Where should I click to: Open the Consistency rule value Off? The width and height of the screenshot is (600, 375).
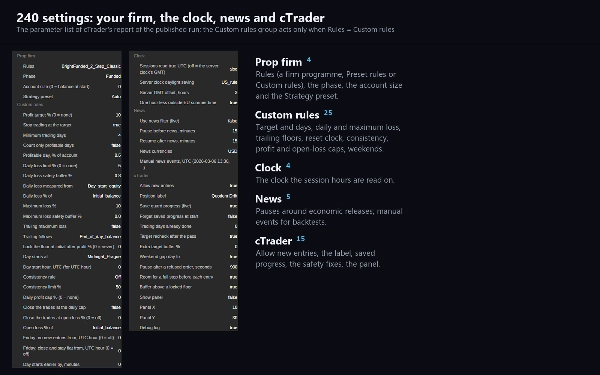(118, 277)
